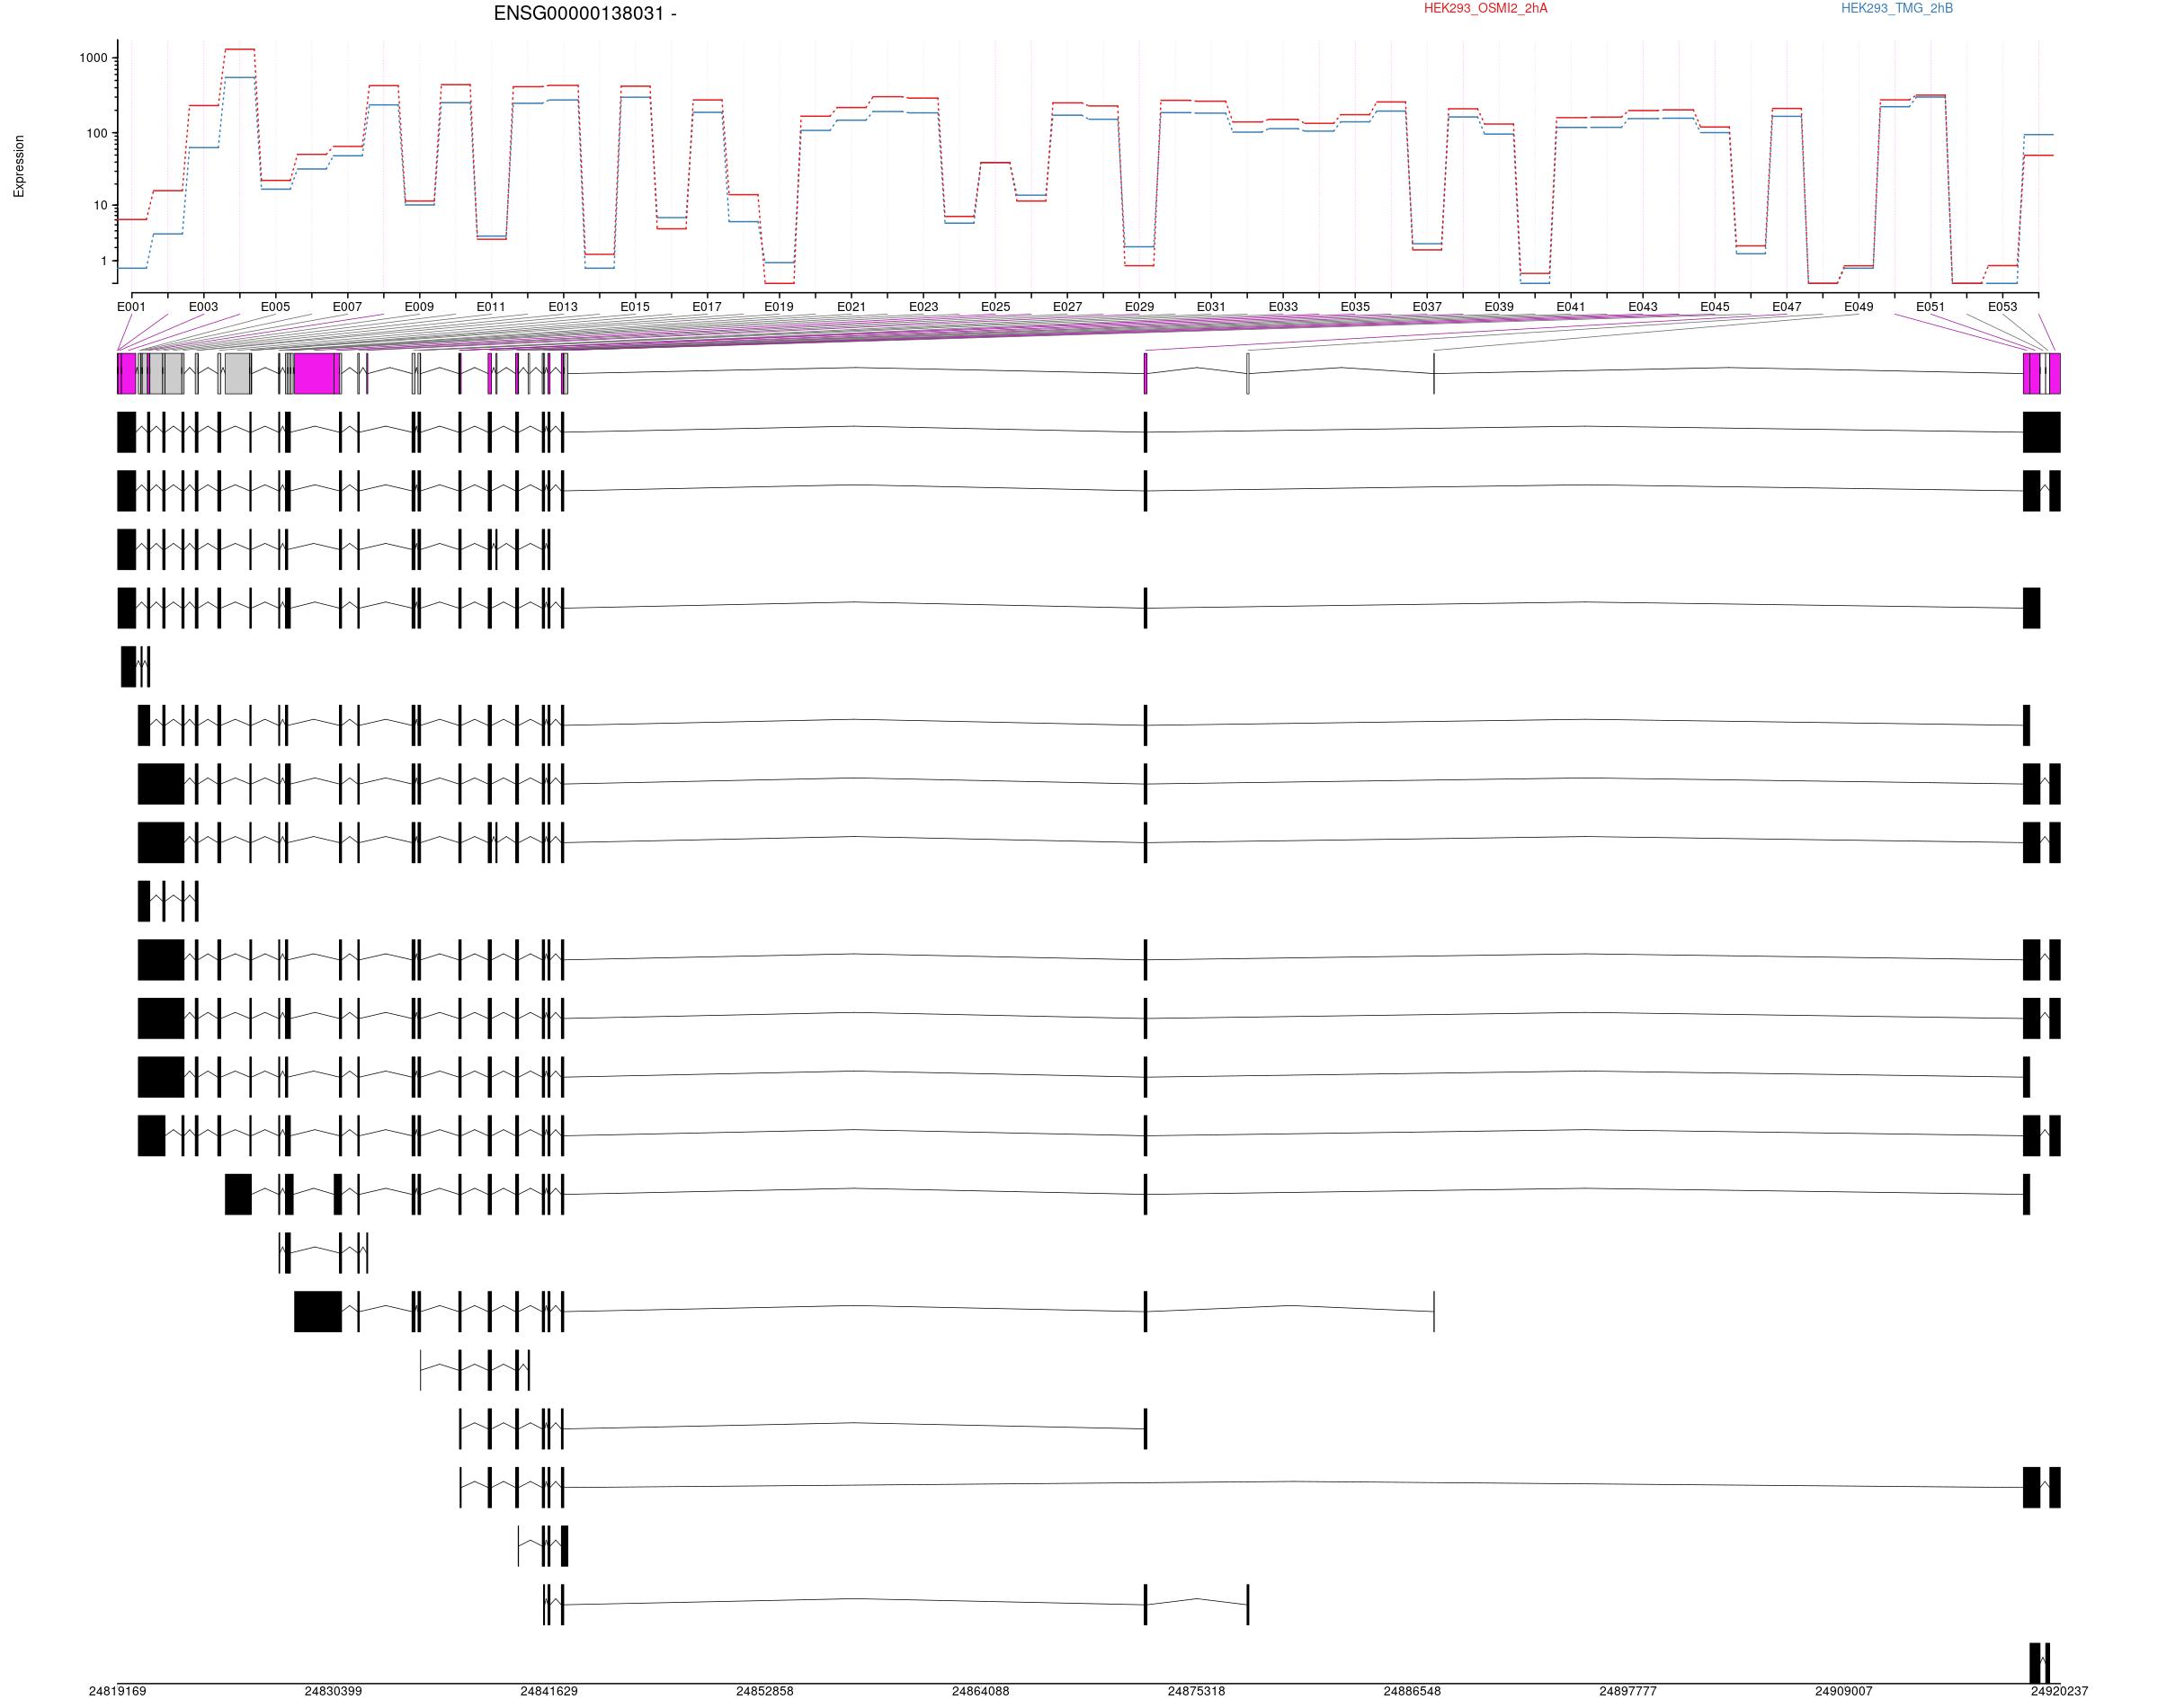
Task: Click exon label E003
Action: point(203,307)
